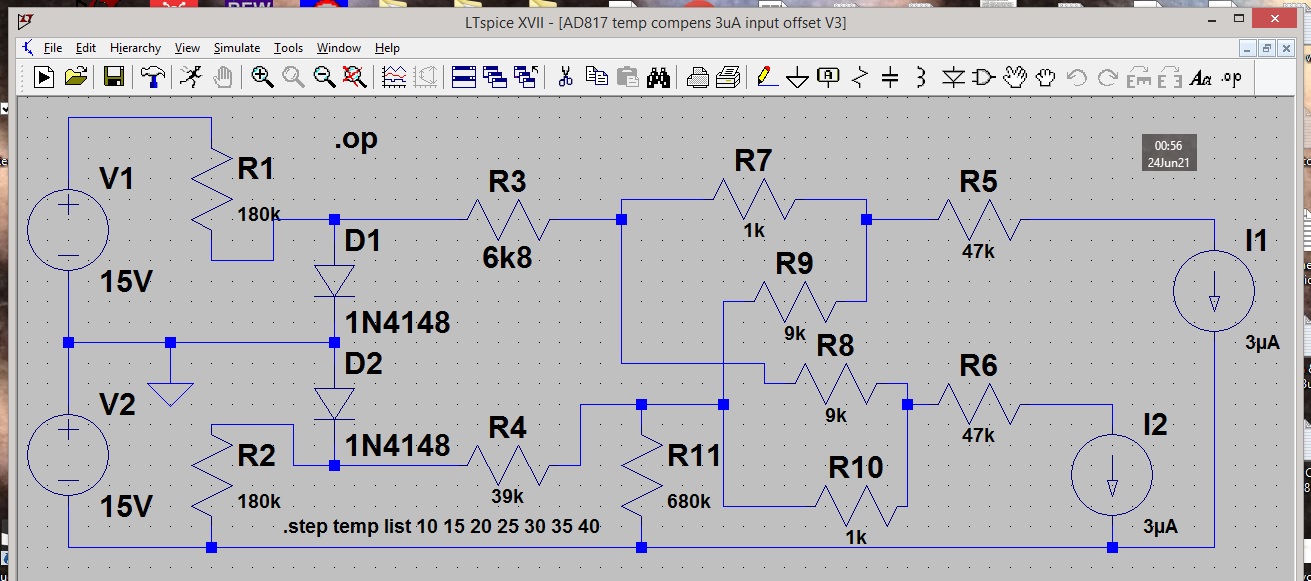Screen dimensions: 1311x581
Task: Select the Copy tool
Action: pyautogui.click(x=597, y=77)
